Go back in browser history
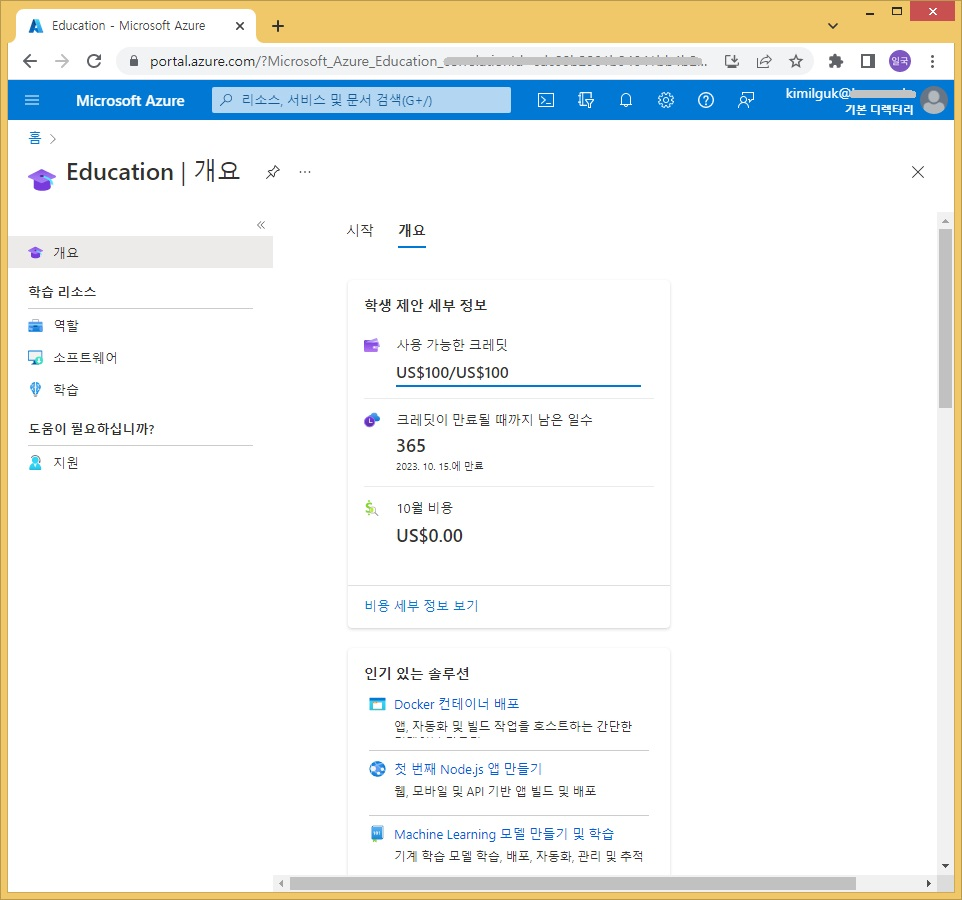 30,61
